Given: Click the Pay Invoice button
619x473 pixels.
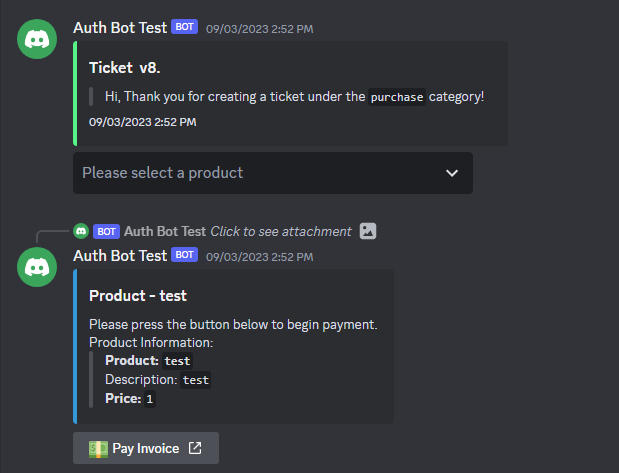Looking at the screenshot, I should (146, 448).
